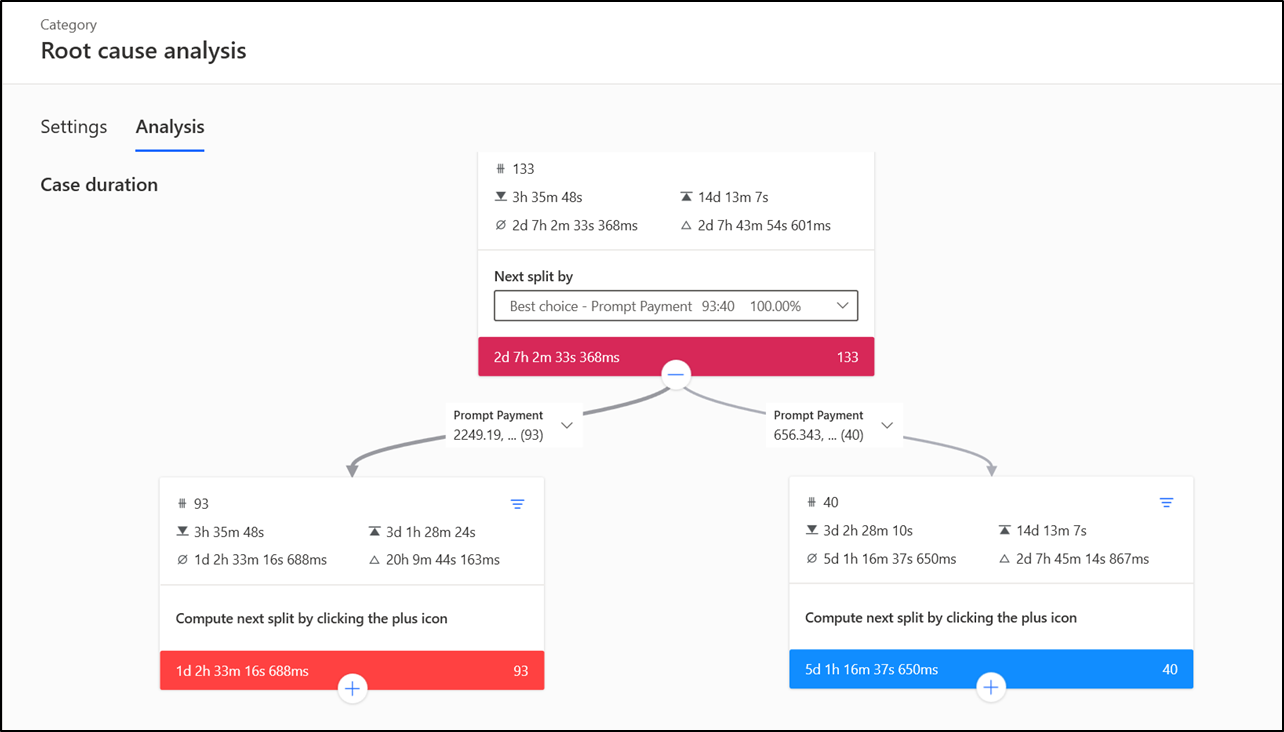Click the Case duration heading
This screenshot has width=1284, height=732.
click(x=98, y=184)
